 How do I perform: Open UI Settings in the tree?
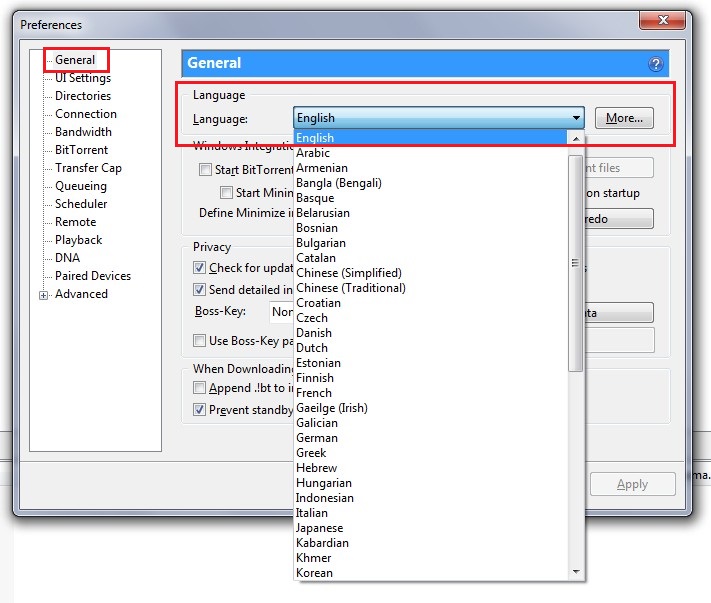[x=83, y=78]
